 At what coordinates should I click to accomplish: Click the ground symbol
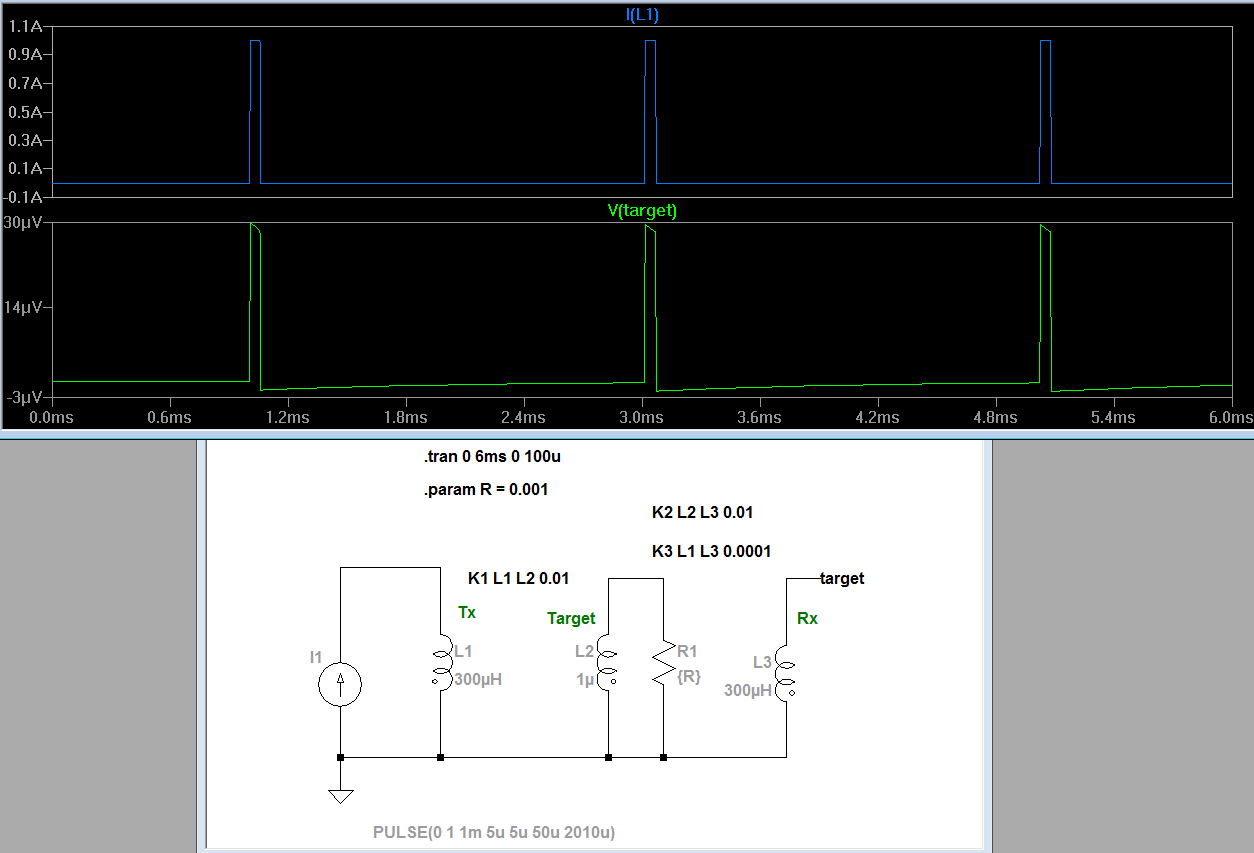[341, 796]
